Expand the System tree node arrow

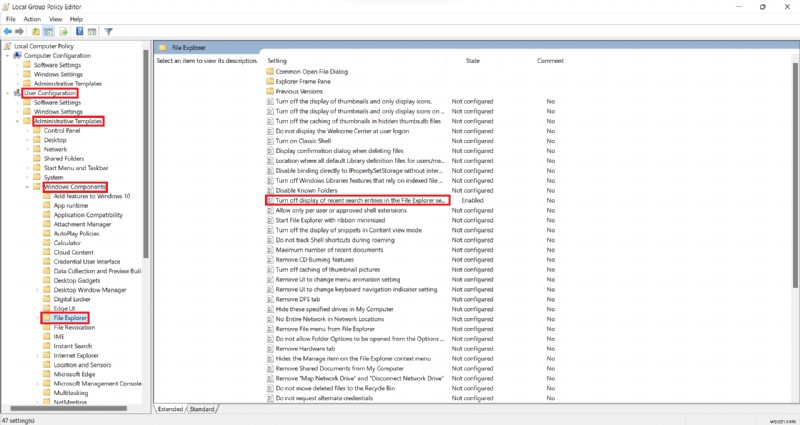28,177
